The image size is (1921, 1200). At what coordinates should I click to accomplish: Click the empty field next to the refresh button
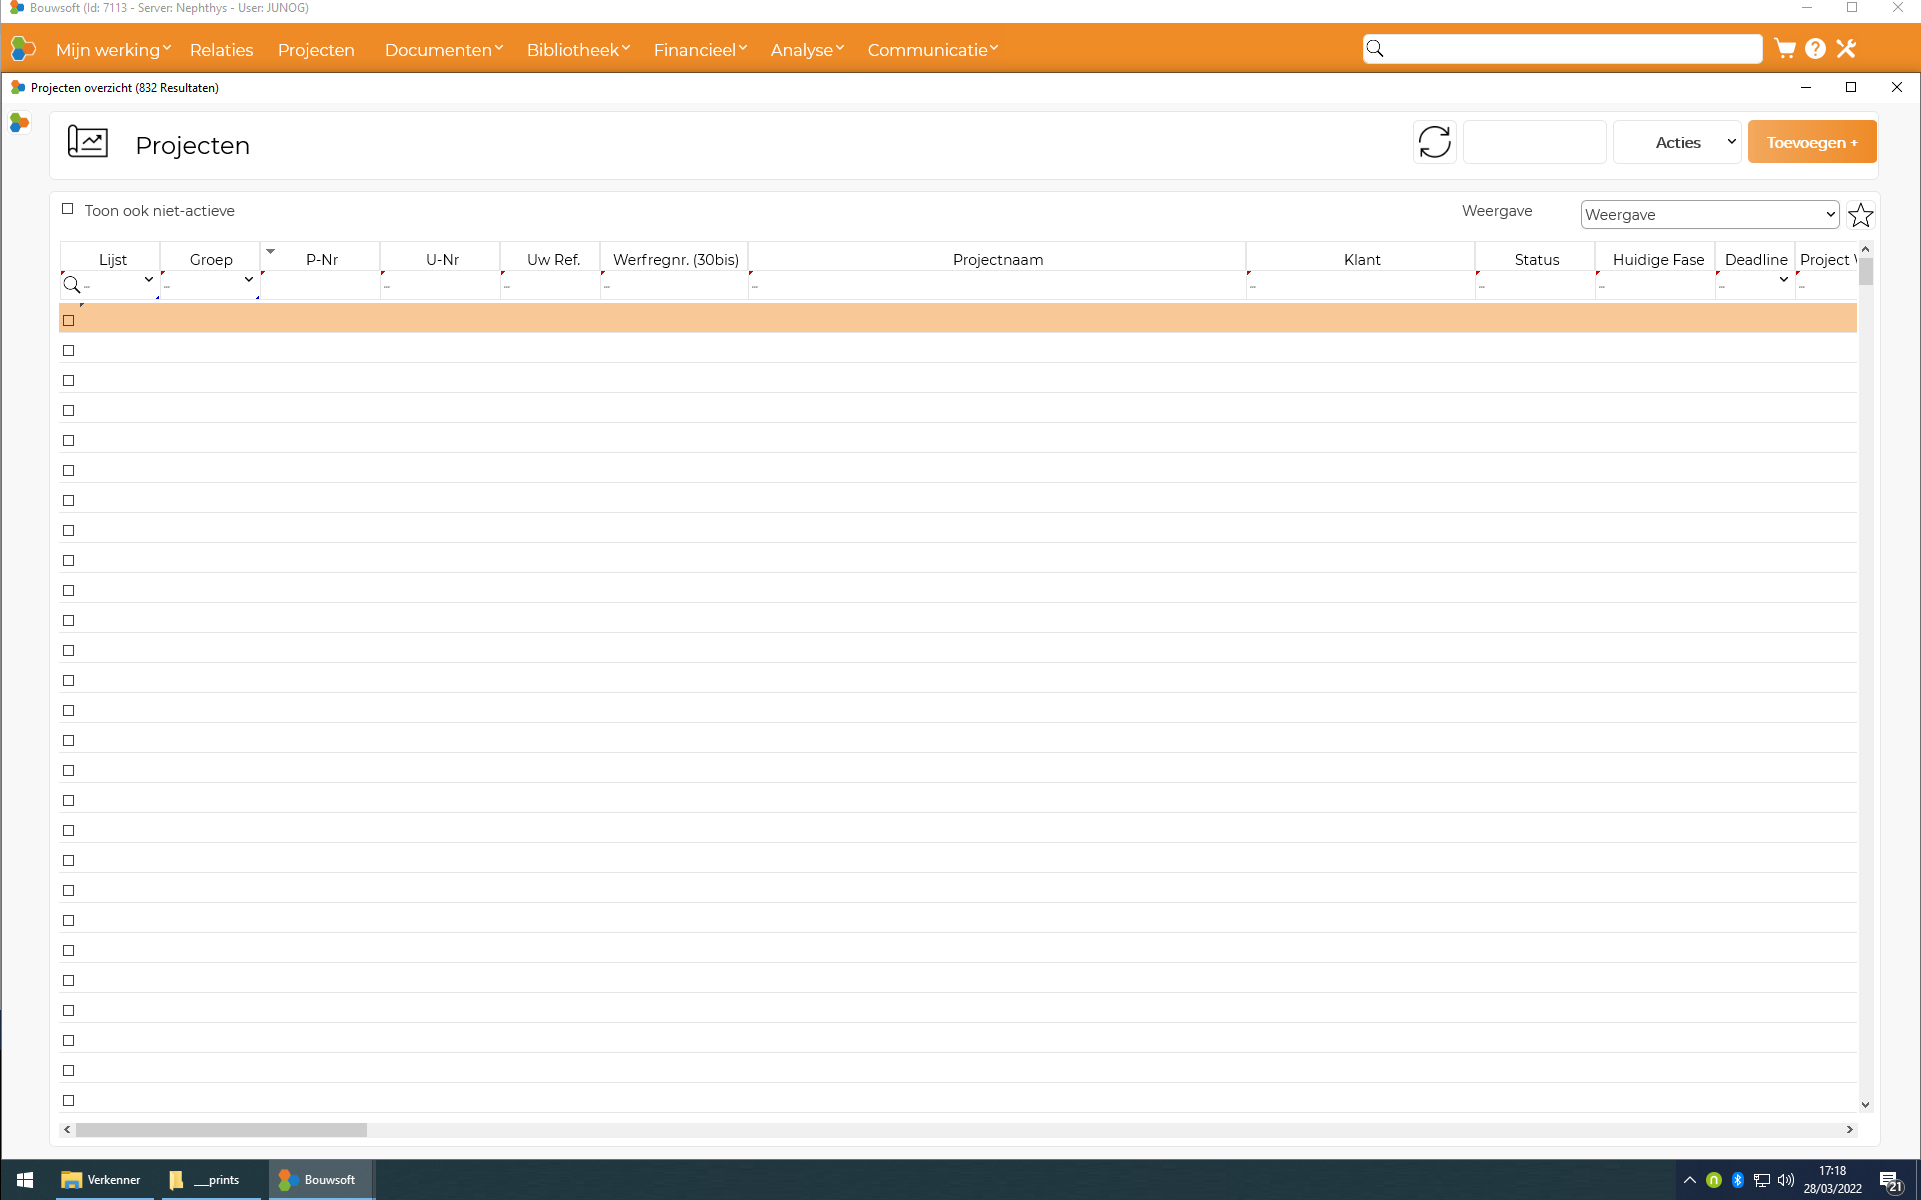[x=1534, y=142]
